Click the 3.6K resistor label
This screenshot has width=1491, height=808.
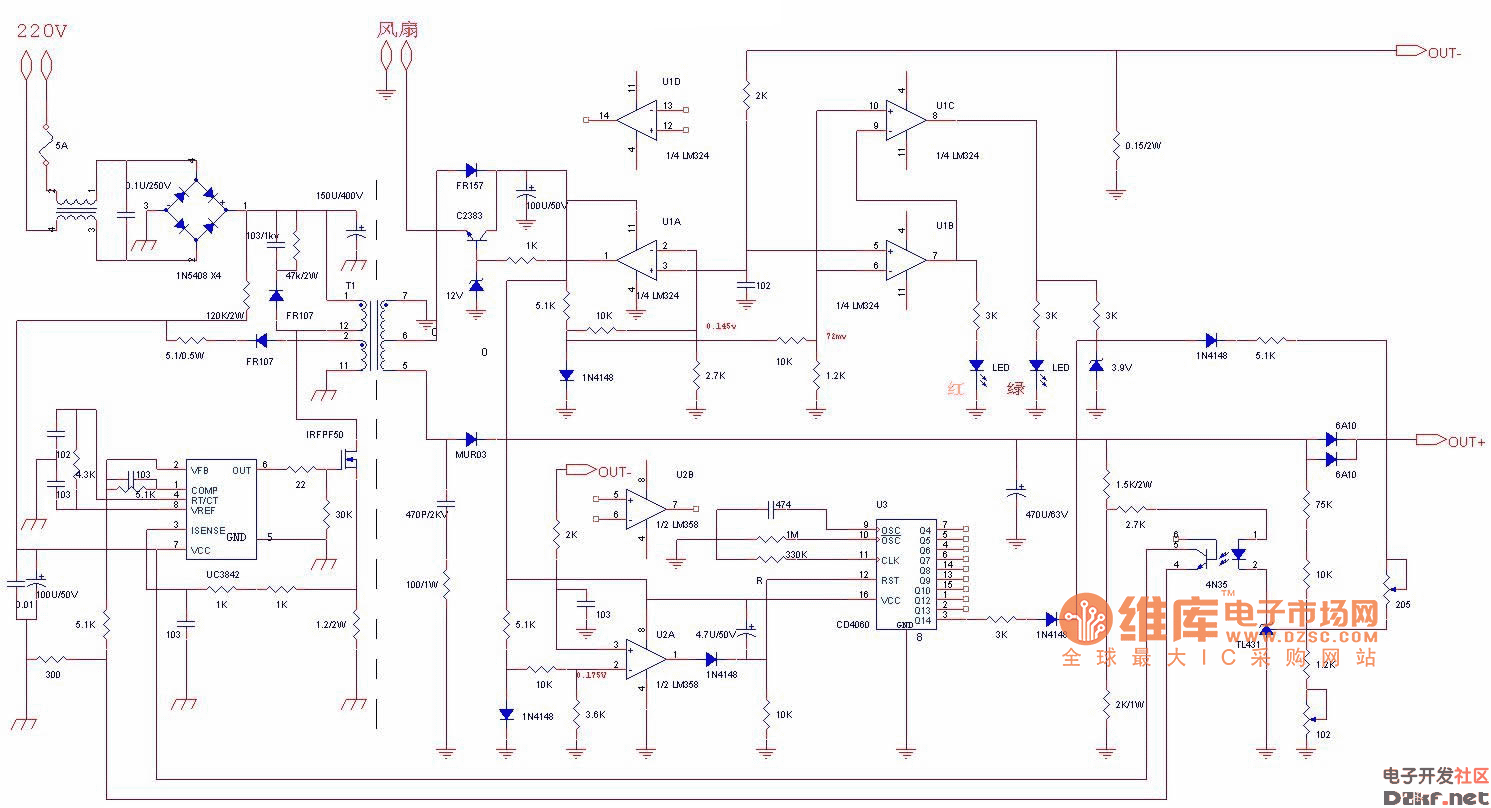point(595,714)
